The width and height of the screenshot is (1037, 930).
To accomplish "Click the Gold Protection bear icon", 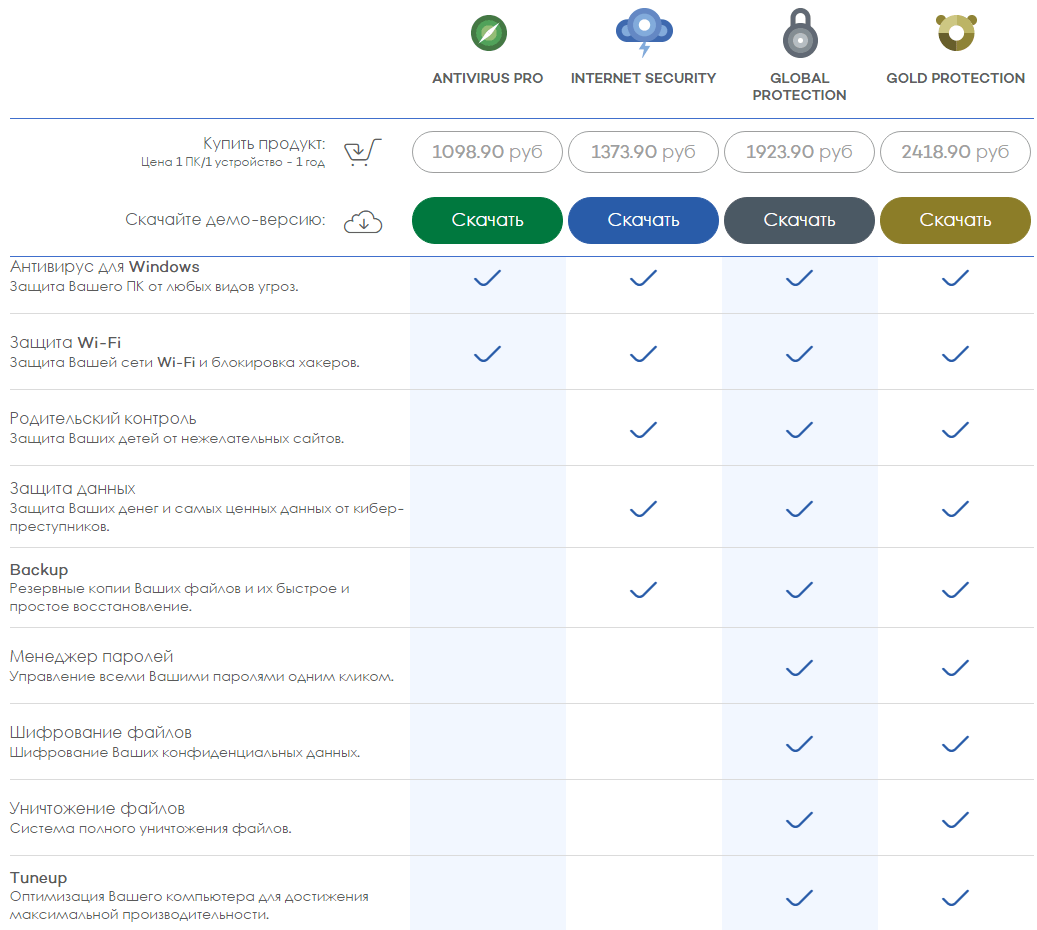I will pyautogui.click(x=956, y=32).
